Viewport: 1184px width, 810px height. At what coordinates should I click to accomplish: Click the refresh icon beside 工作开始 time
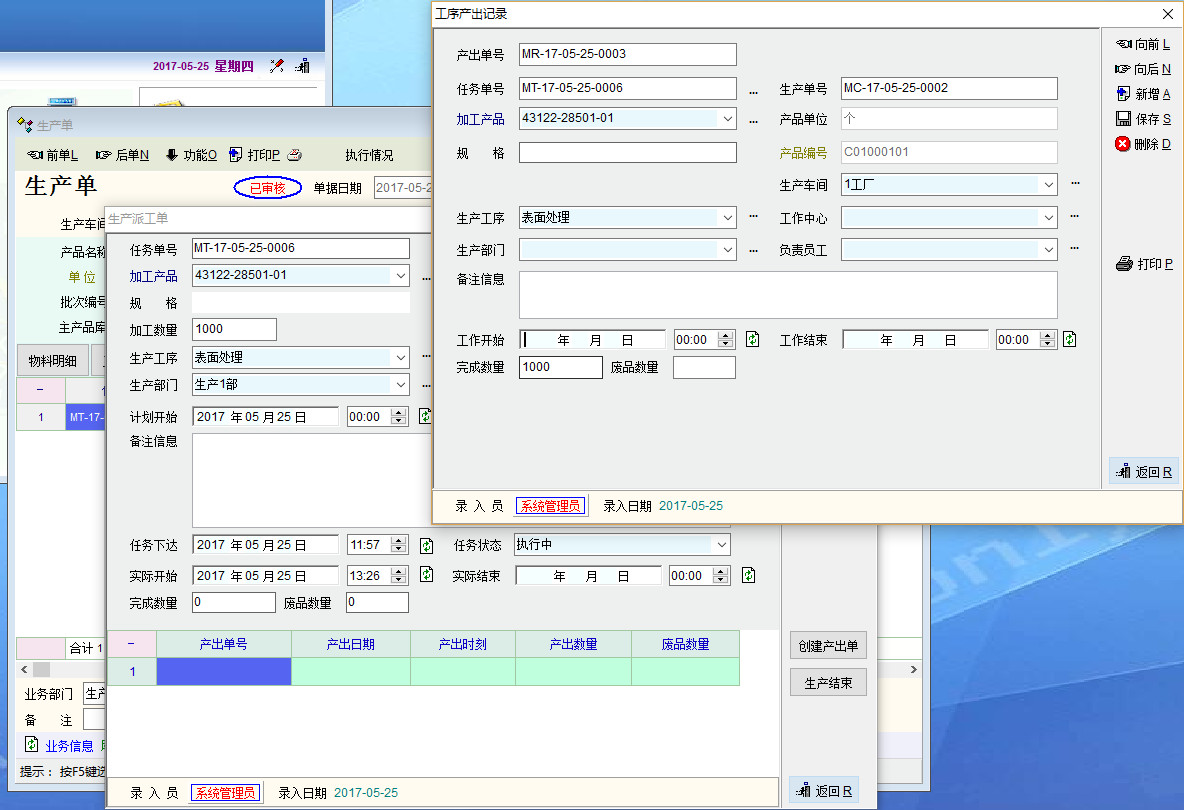coord(753,340)
